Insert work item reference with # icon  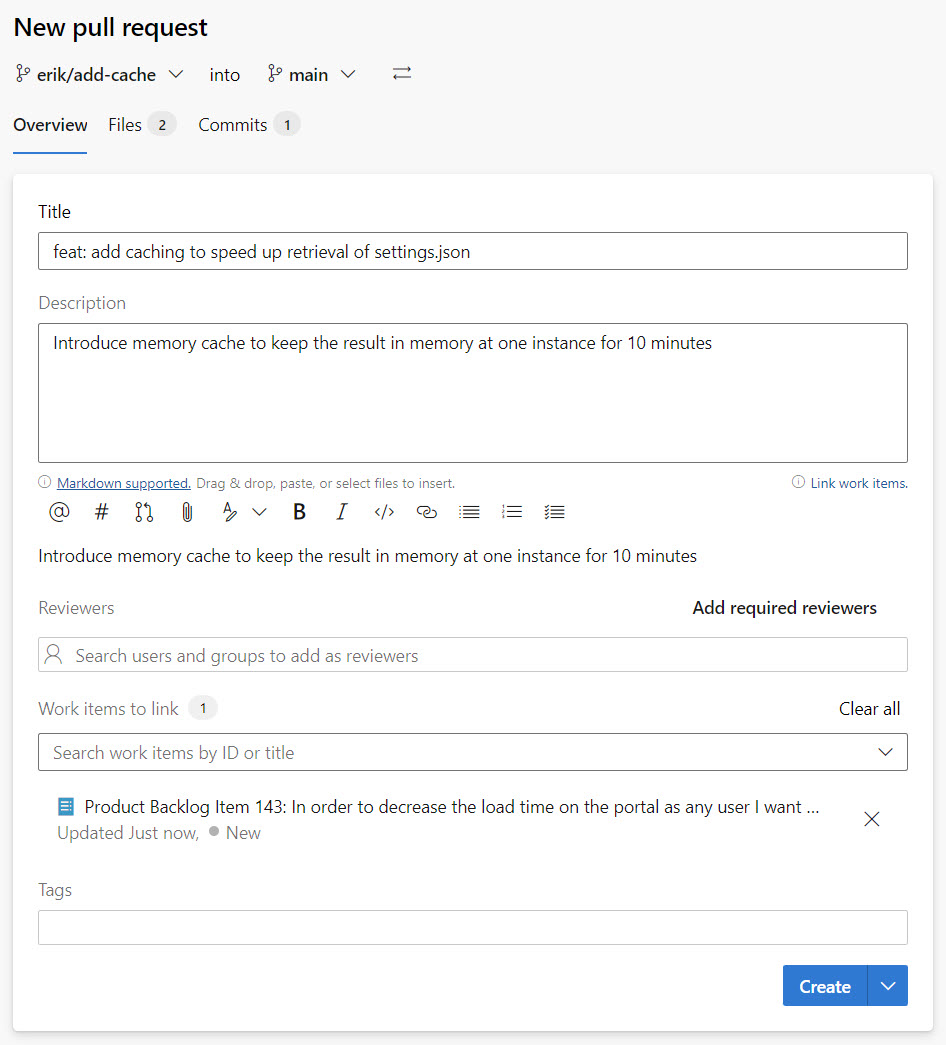tap(101, 512)
